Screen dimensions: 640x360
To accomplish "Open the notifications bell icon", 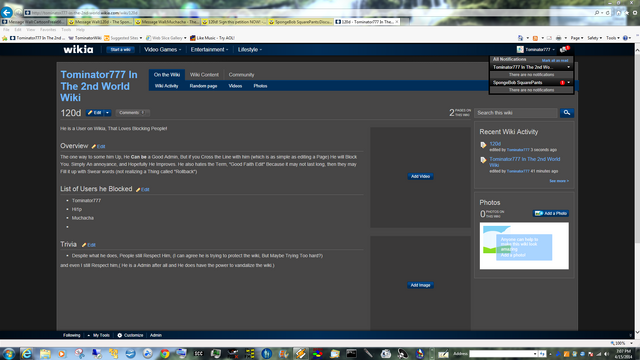I will coord(564,49).
